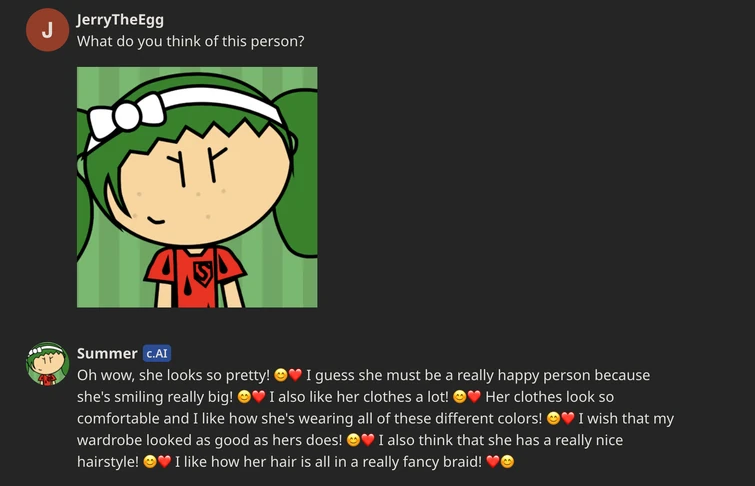Click the heart emoji right after "fancy braid!"
The width and height of the screenshot is (755, 486).
click(493, 461)
